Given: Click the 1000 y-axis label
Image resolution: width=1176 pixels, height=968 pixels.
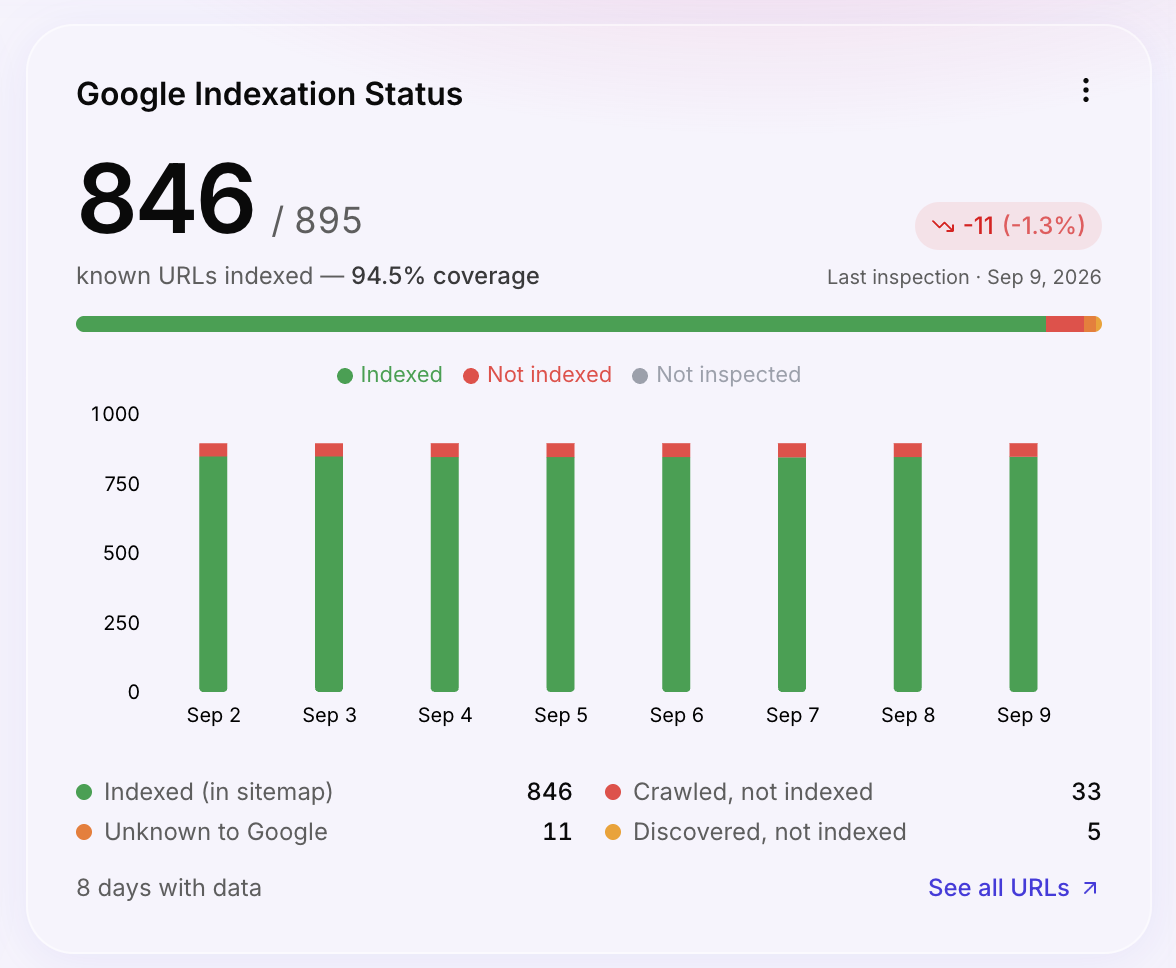Looking at the screenshot, I should click(115, 414).
